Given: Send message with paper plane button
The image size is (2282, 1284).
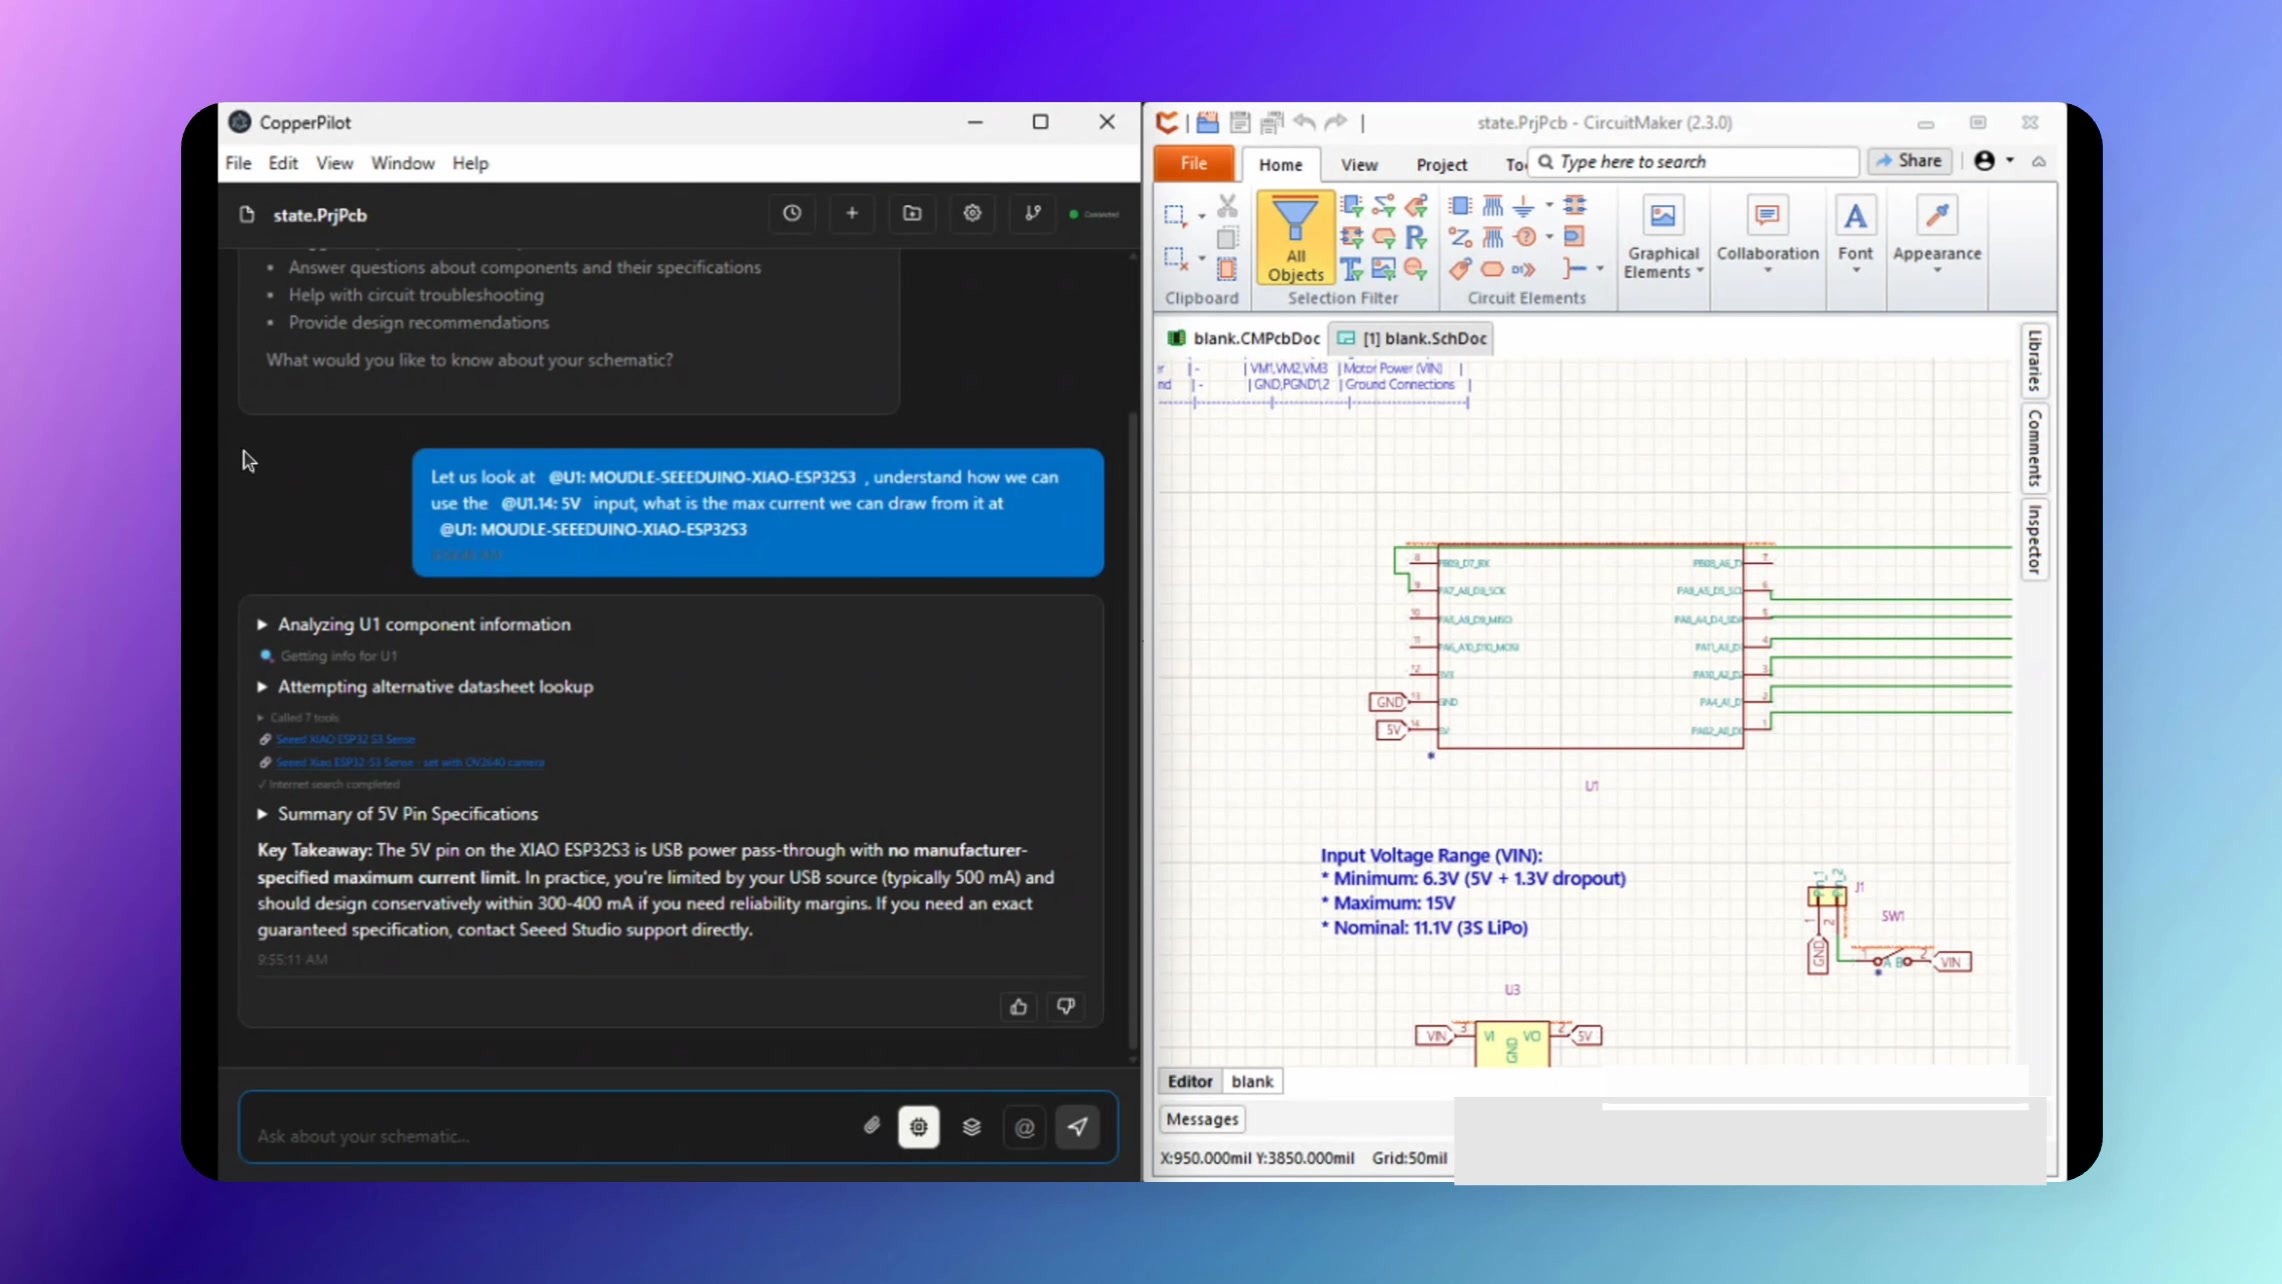Looking at the screenshot, I should (1078, 1127).
